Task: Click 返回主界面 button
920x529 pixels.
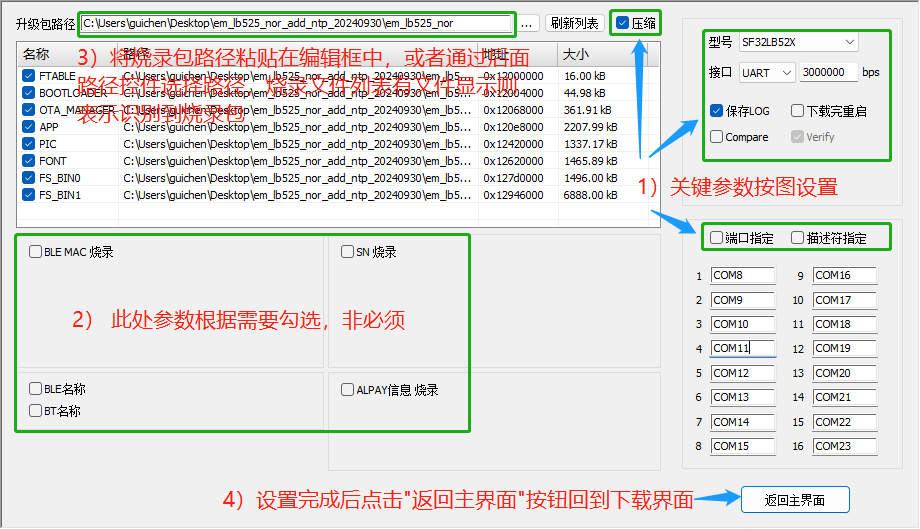Action: [x=796, y=500]
